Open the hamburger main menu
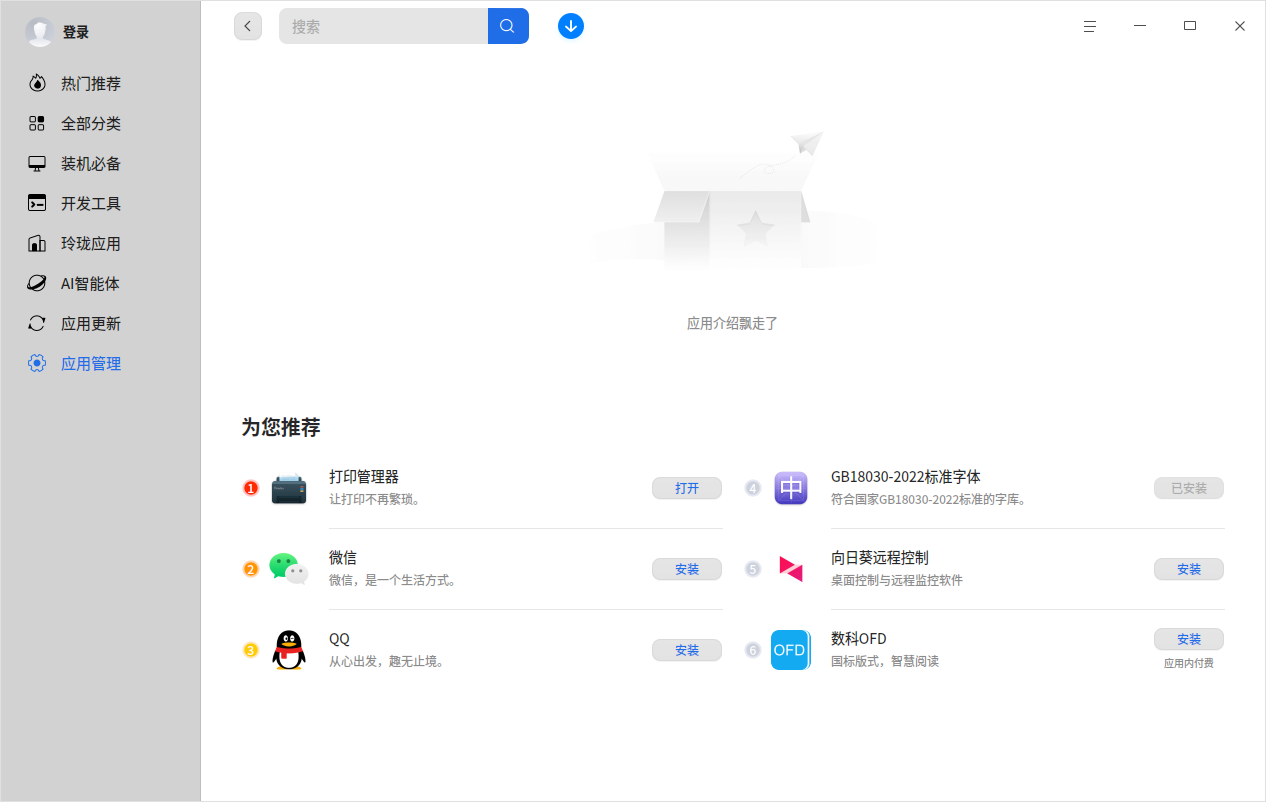The image size is (1266, 802). tap(1090, 26)
